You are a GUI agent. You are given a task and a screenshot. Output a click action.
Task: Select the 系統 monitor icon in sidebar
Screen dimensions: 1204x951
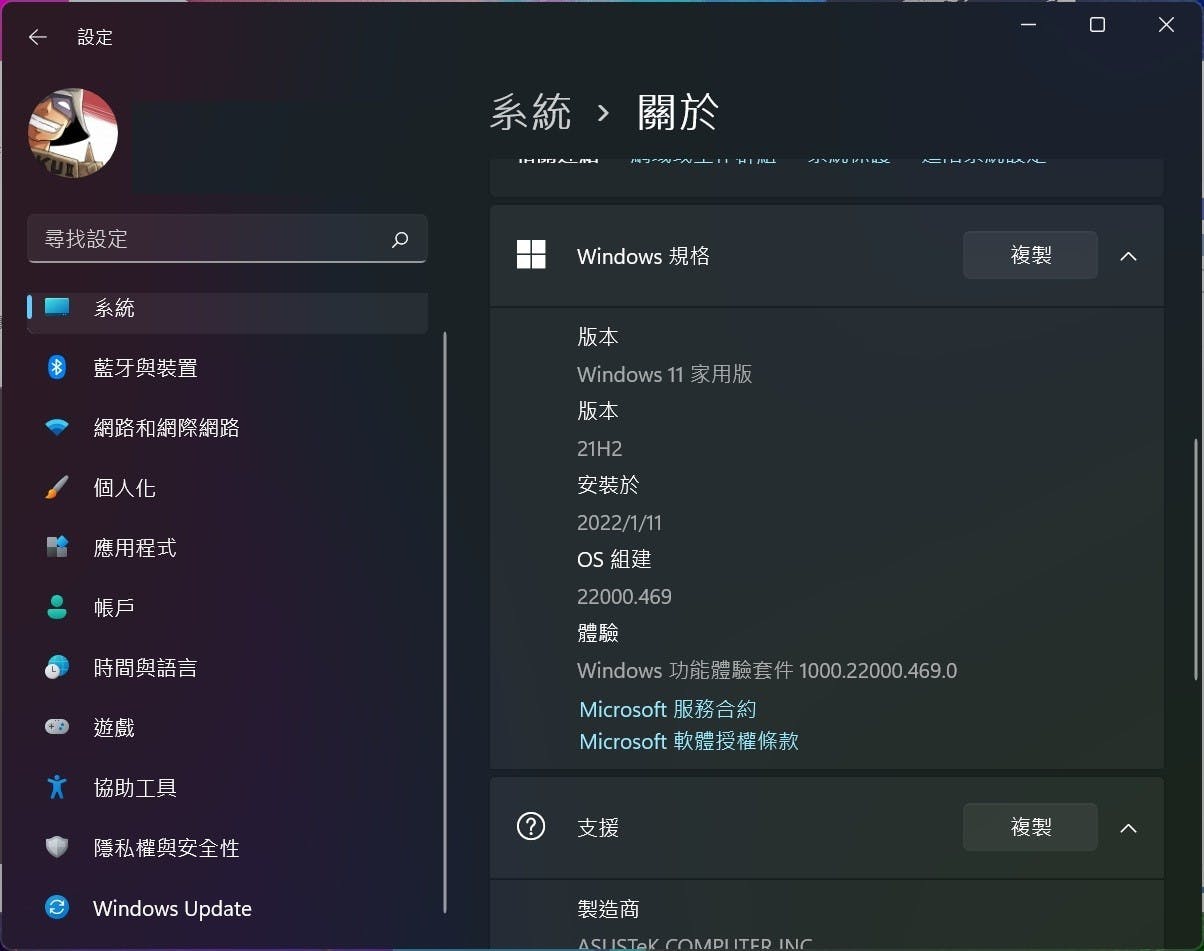coord(57,308)
